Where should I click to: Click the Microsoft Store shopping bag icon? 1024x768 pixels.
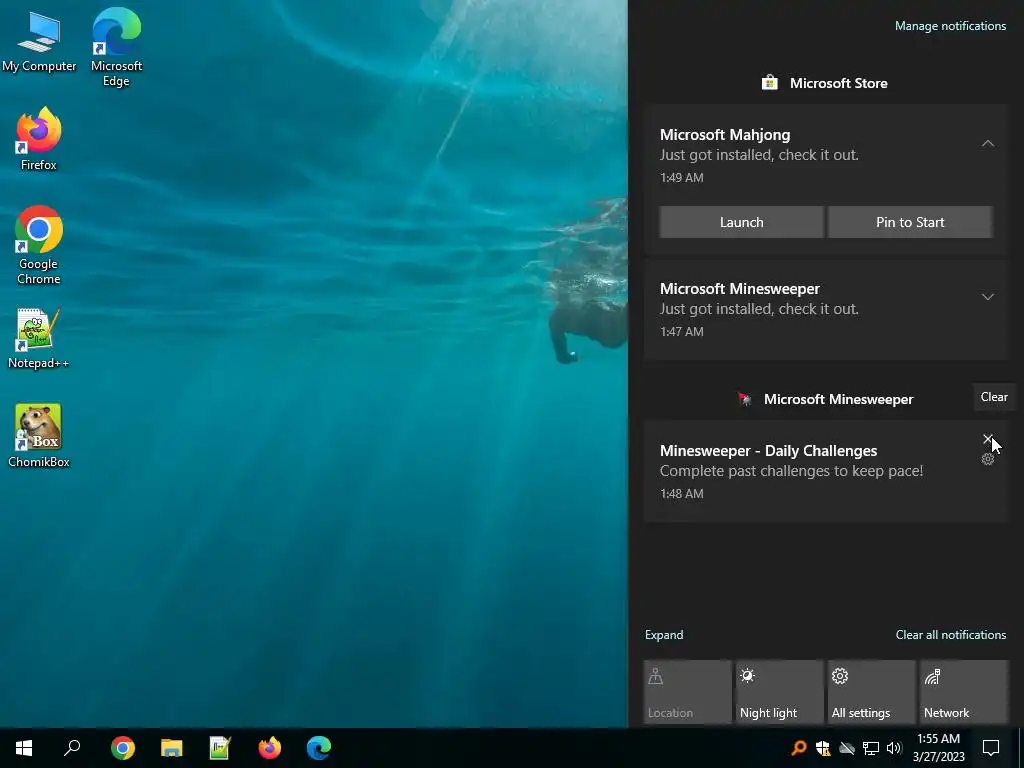769,83
